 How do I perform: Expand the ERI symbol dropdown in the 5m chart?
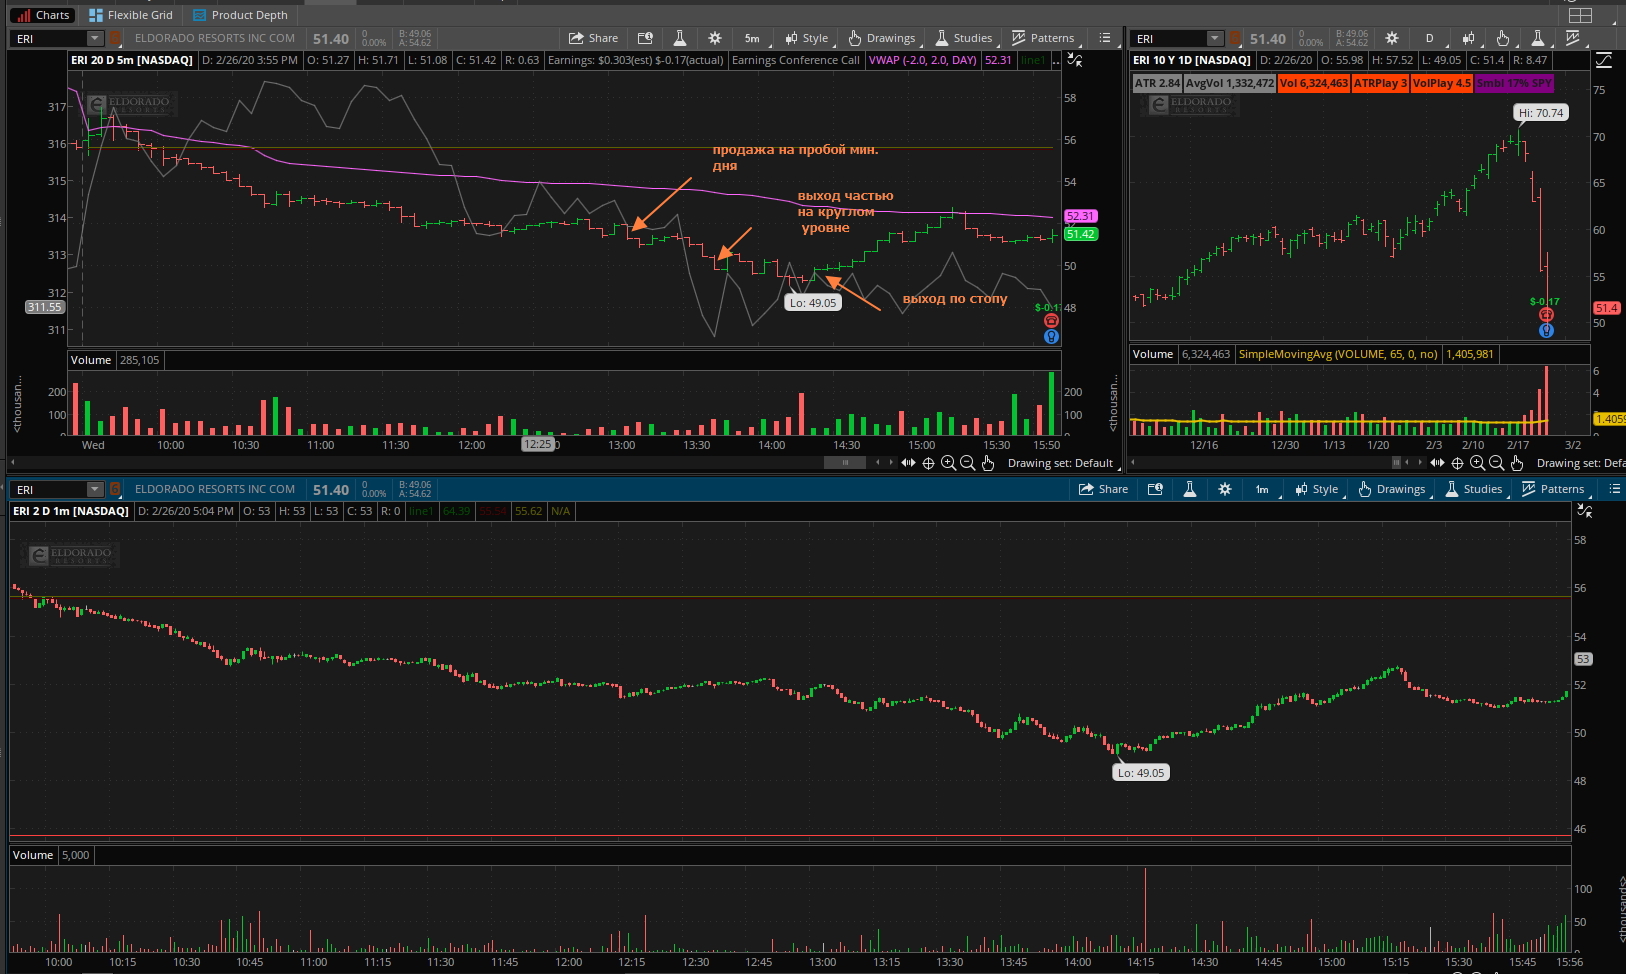[x=95, y=38]
